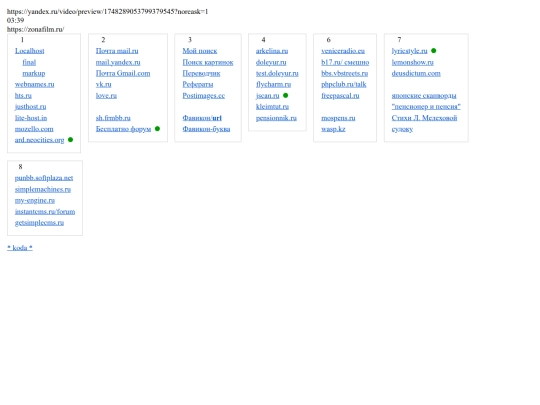Screen dimensions: 540x405
Task: Visit getsimplecms.ru link
Action: 39,223
